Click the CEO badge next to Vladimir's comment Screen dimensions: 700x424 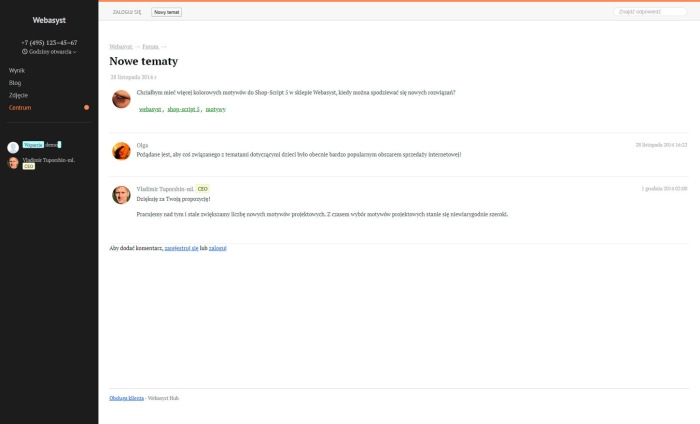[x=202, y=188]
